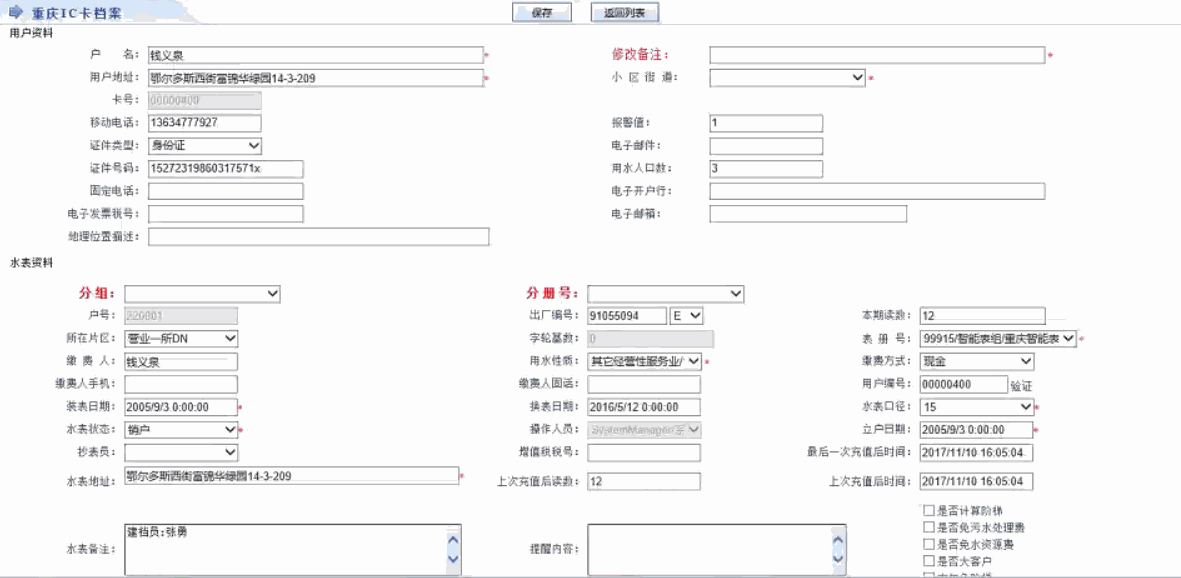The width and height of the screenshot is (1181, 578).
Task: Click the 验证 link beside 用户编号
Action: 1021,385
